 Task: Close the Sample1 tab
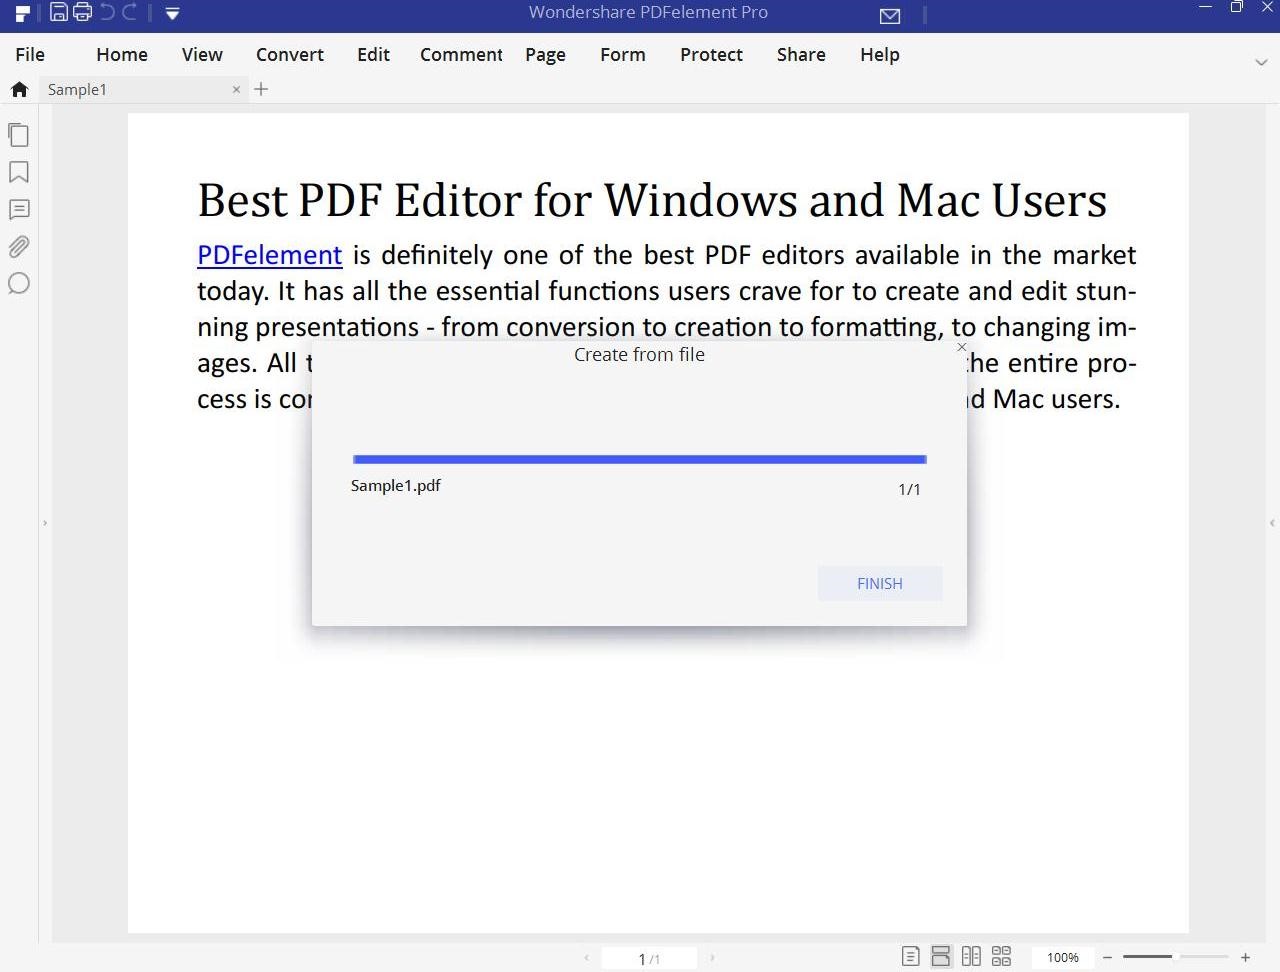point(236,89)
